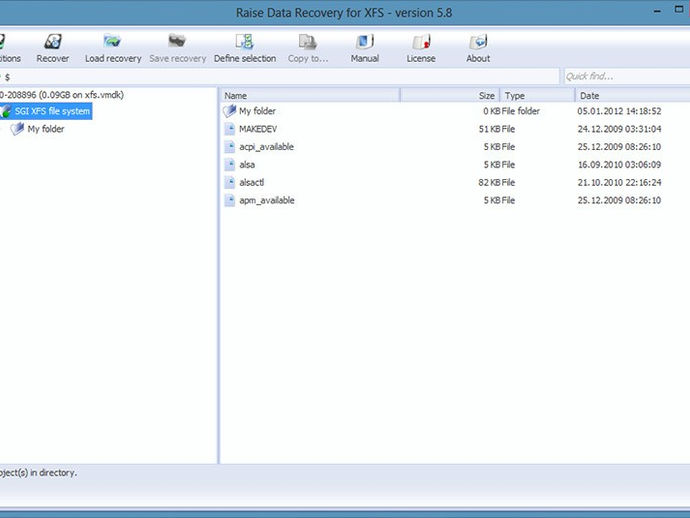This screenshot has height=518, width=690.
Task: Minimize the Raise Data Recovery window
Action: tap(657, 12)
